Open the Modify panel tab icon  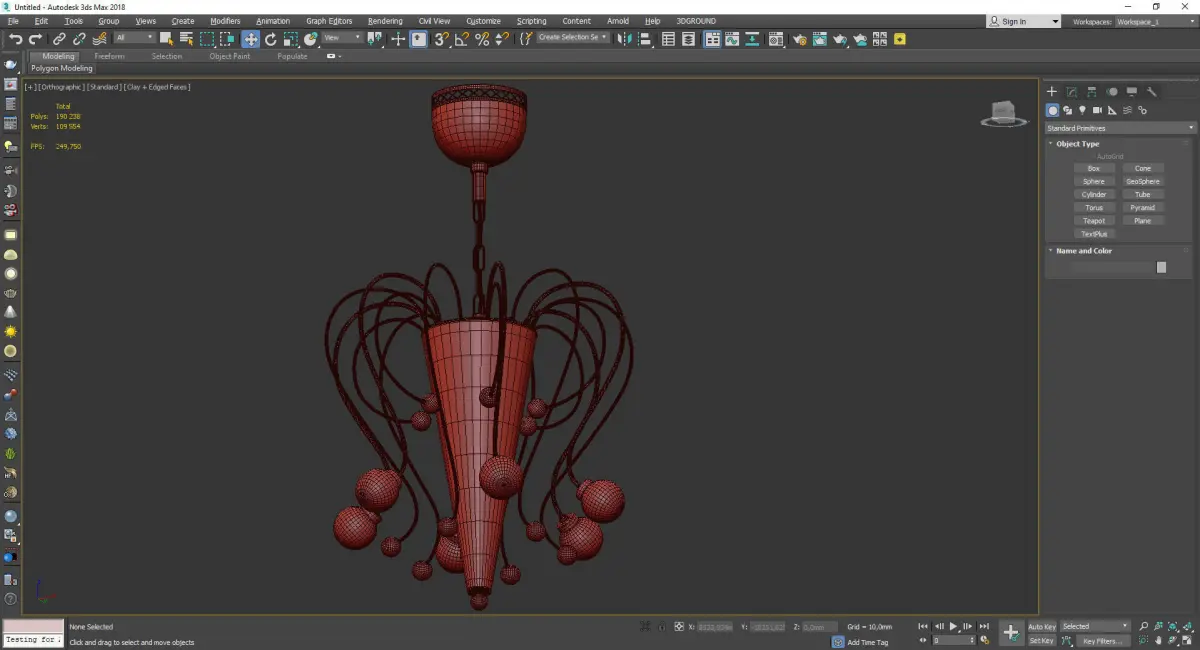click(1071, 92)
